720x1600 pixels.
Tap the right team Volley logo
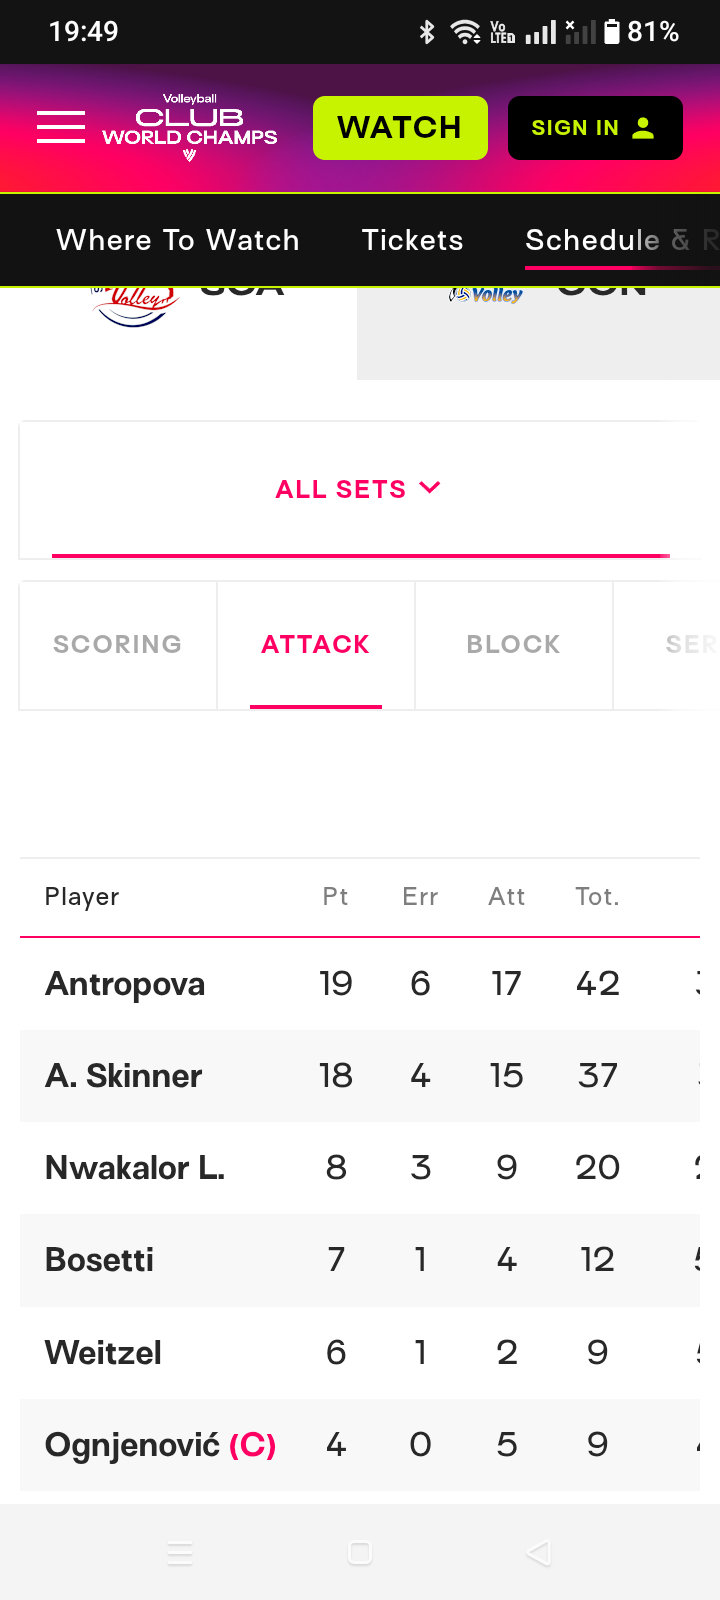[x=486, y=295]
